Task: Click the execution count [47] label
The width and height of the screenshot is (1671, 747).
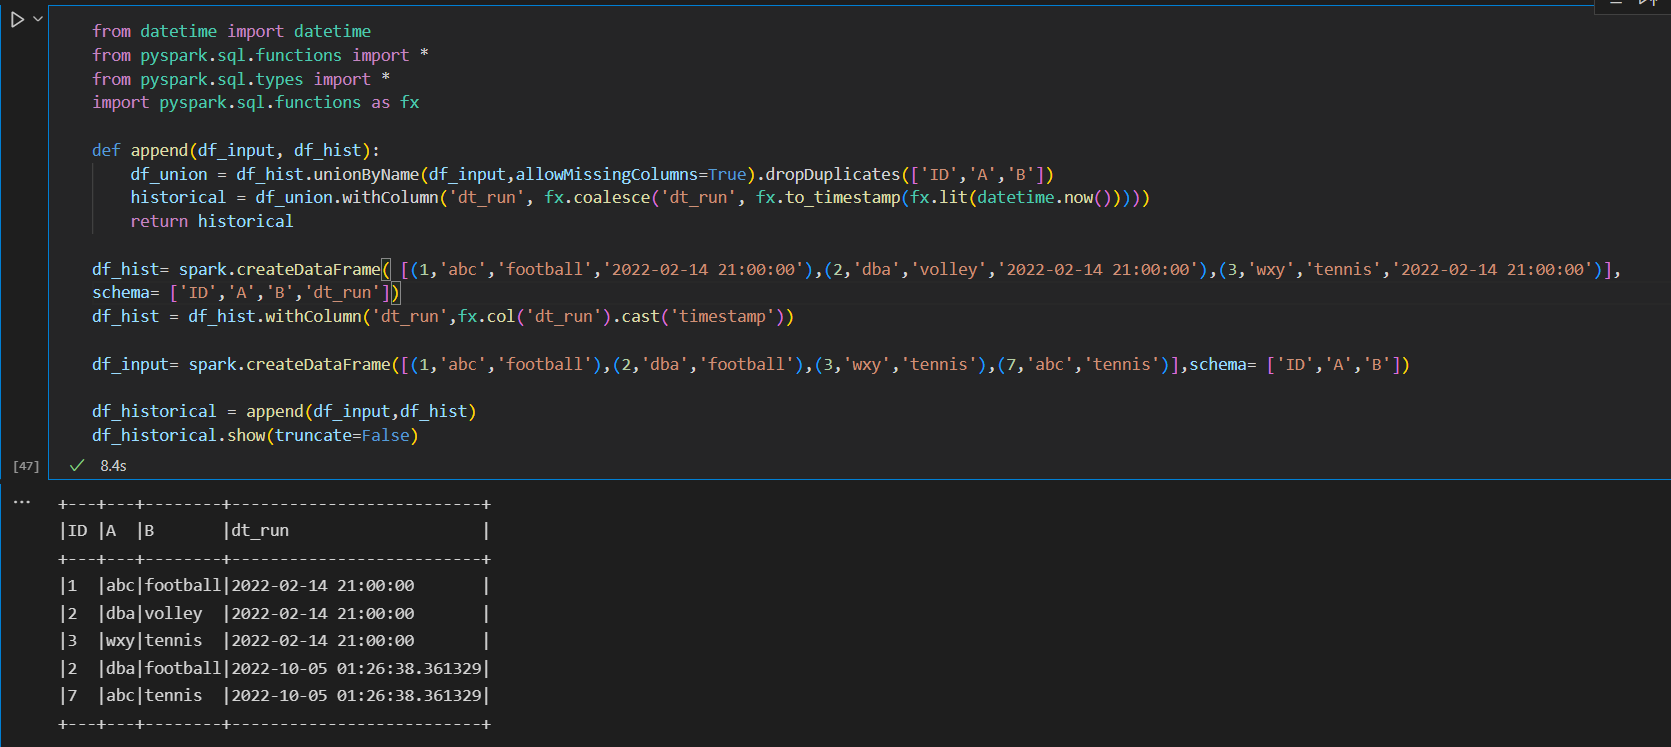Action: (x=26, y=466)
